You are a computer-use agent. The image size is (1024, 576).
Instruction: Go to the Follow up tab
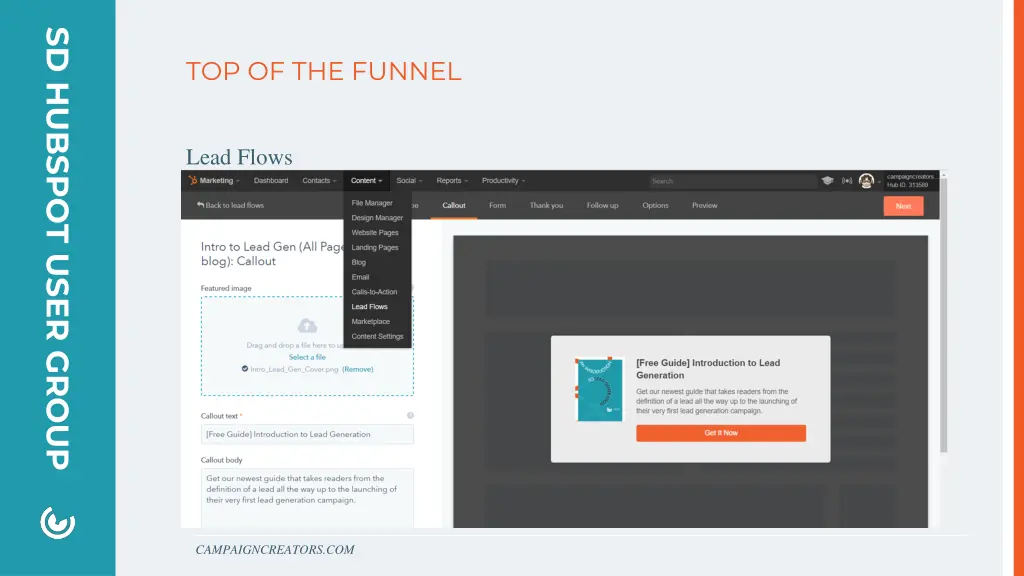click(602, 206)
